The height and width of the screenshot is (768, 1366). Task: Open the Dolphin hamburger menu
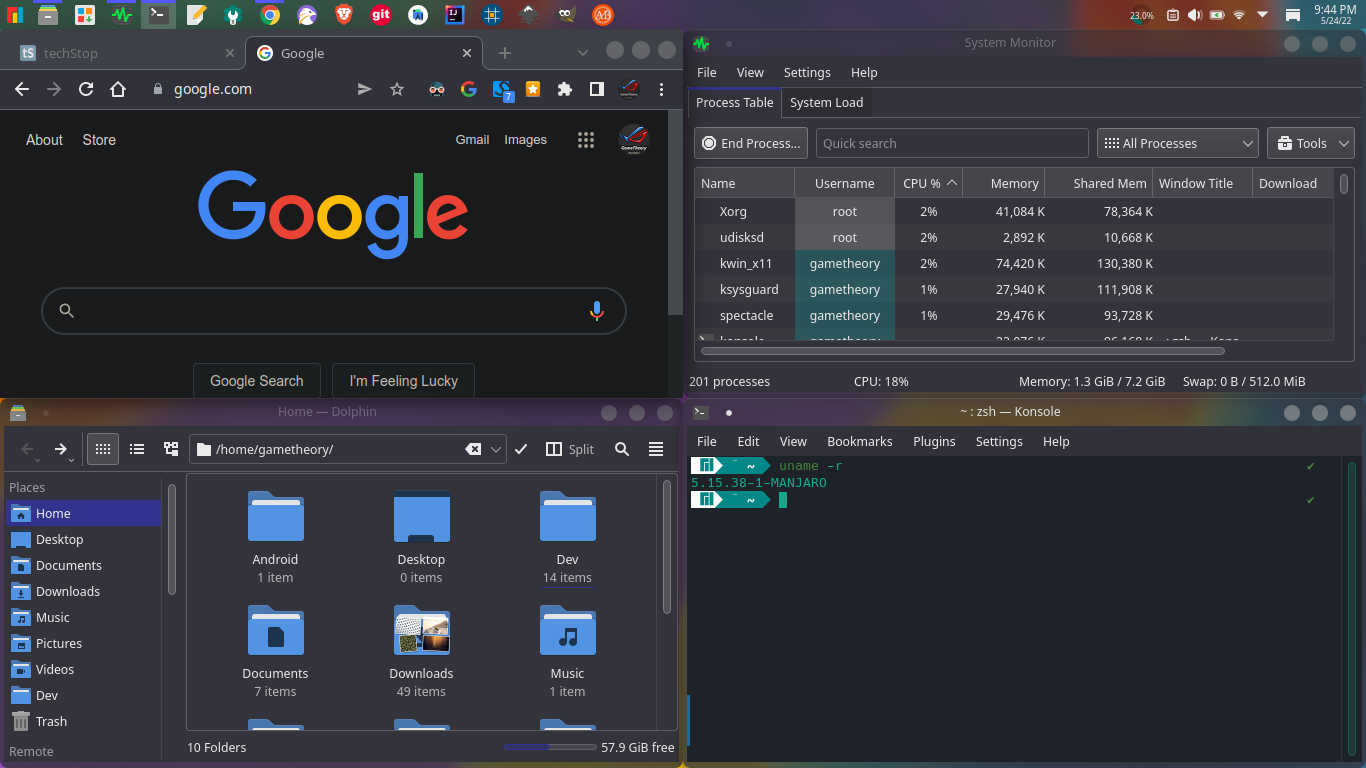656,449
